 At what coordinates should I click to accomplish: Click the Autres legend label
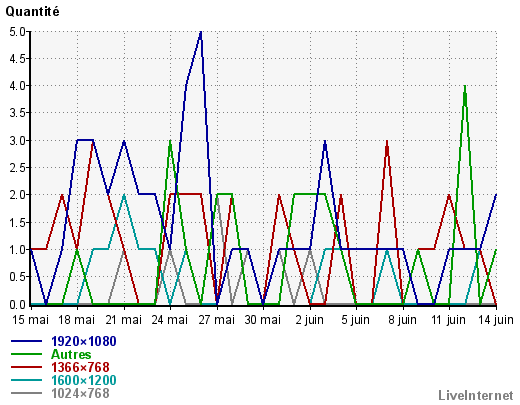71,354
